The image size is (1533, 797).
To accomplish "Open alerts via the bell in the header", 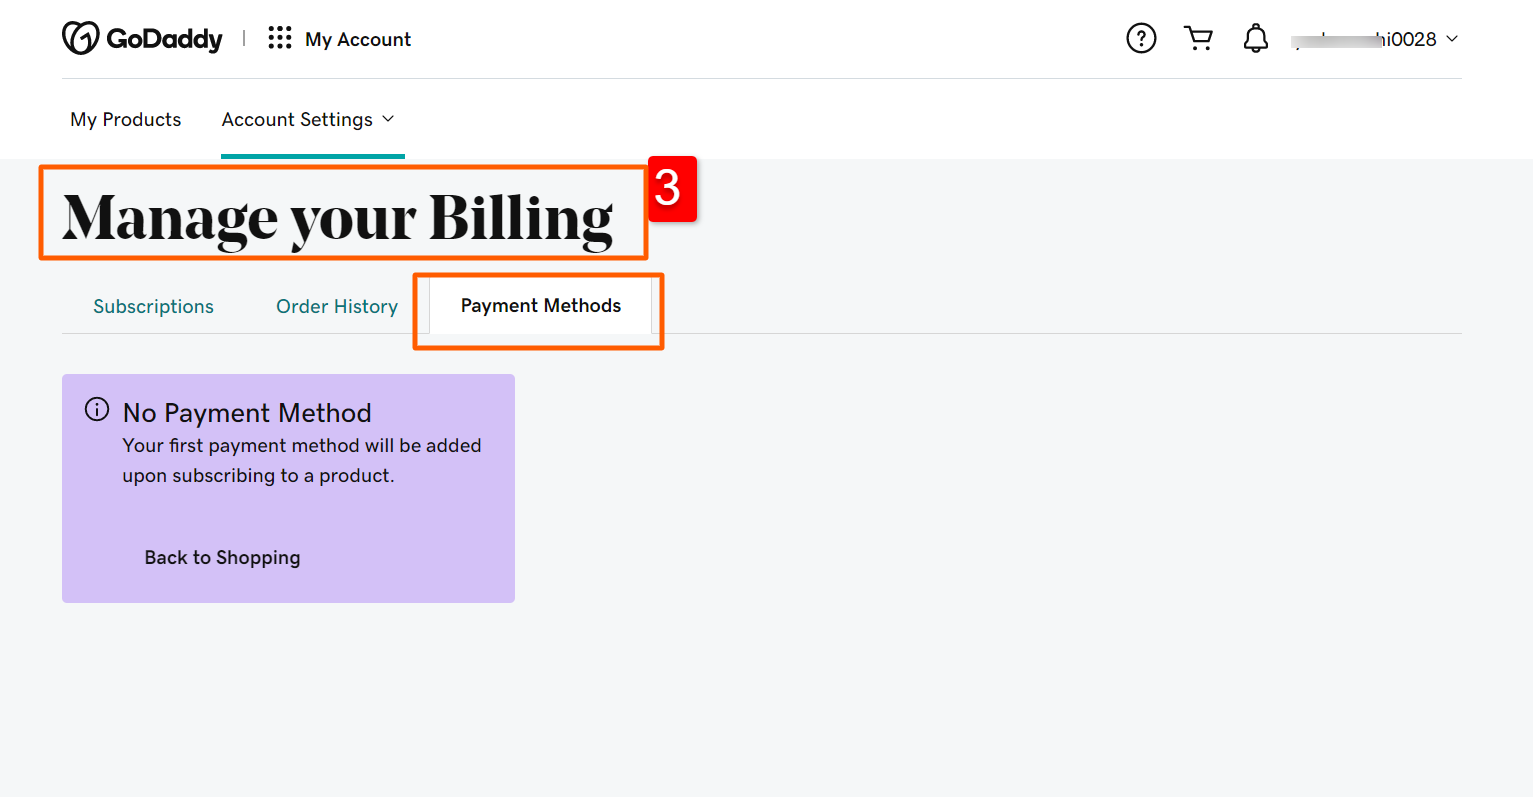I will point(1255,37).
